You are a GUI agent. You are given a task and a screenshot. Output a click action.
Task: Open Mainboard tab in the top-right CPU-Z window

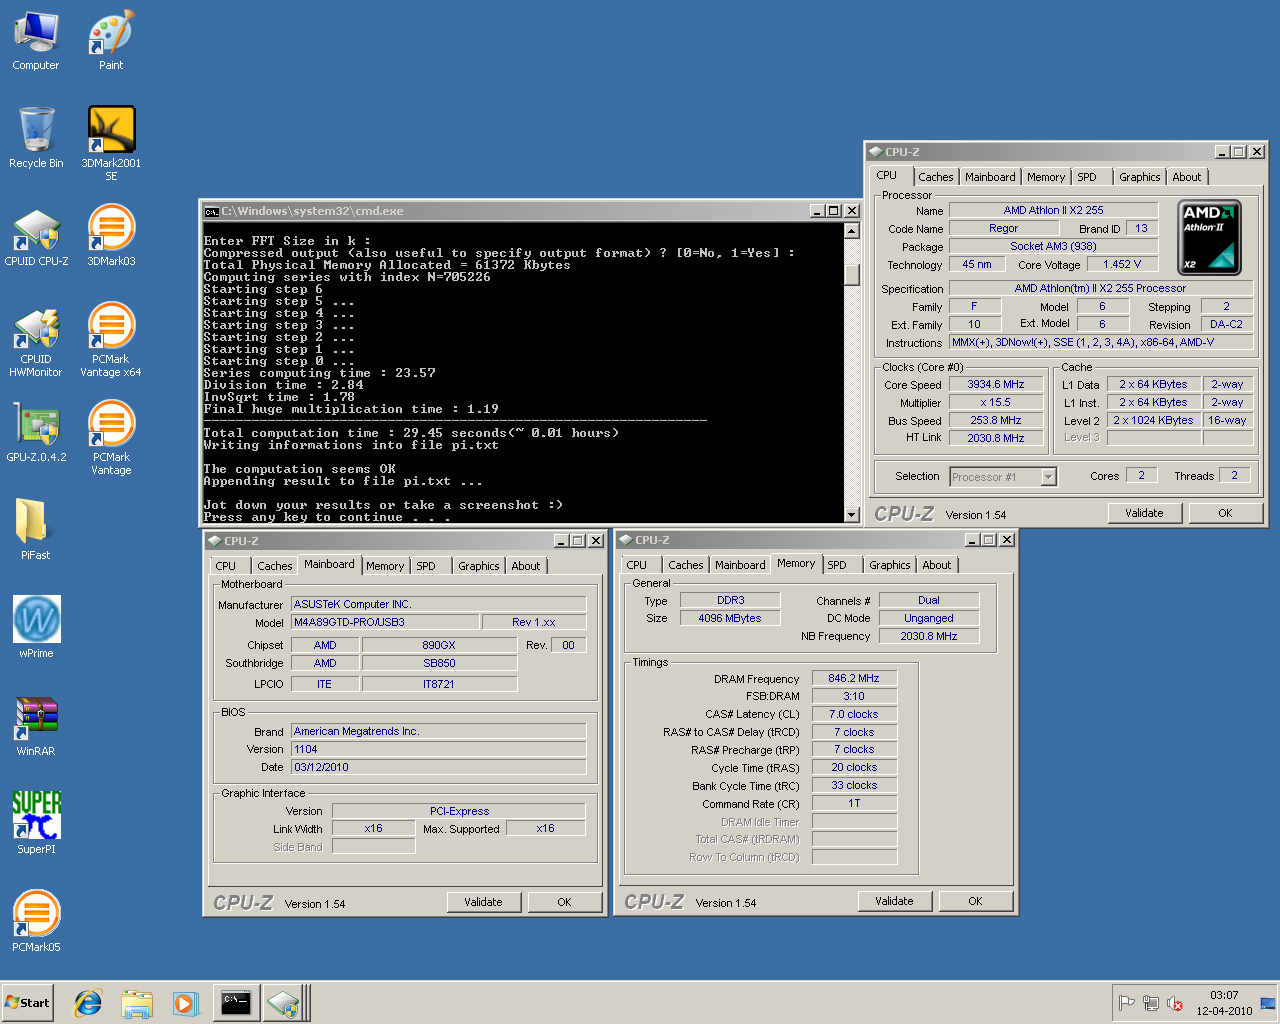990,177
